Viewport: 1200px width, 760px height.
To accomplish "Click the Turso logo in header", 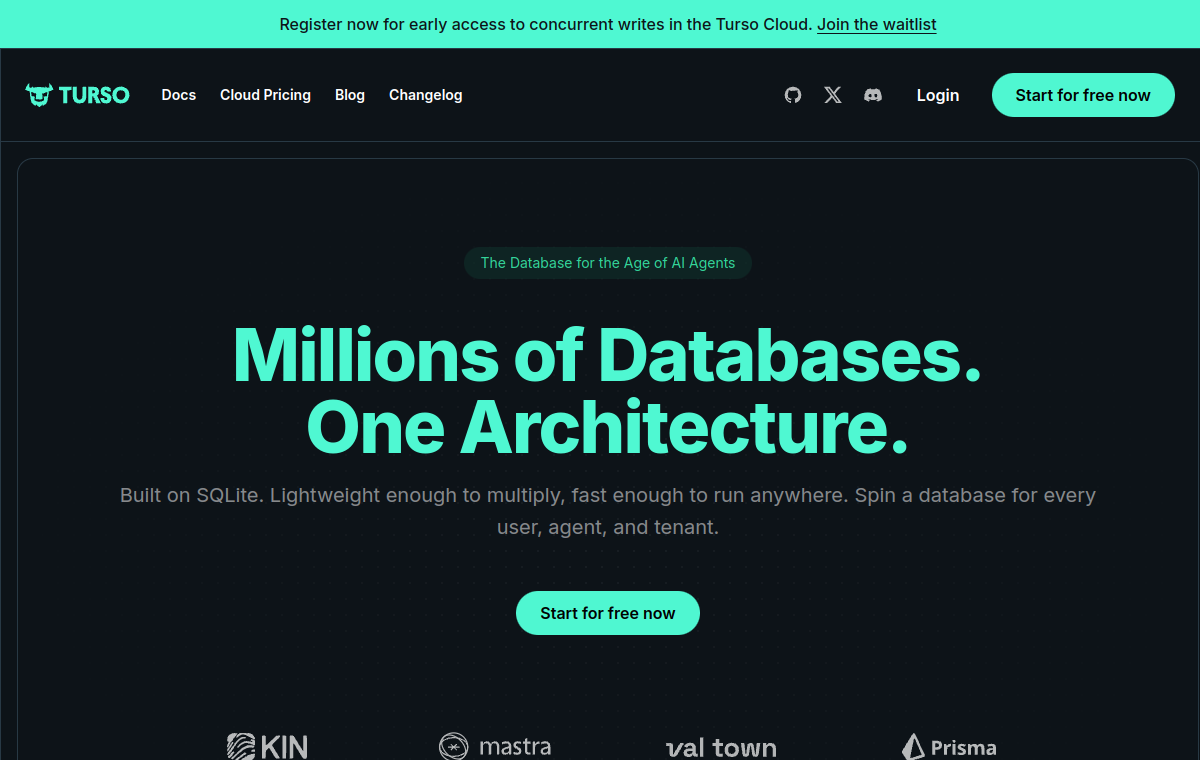I will coord(78,95).
